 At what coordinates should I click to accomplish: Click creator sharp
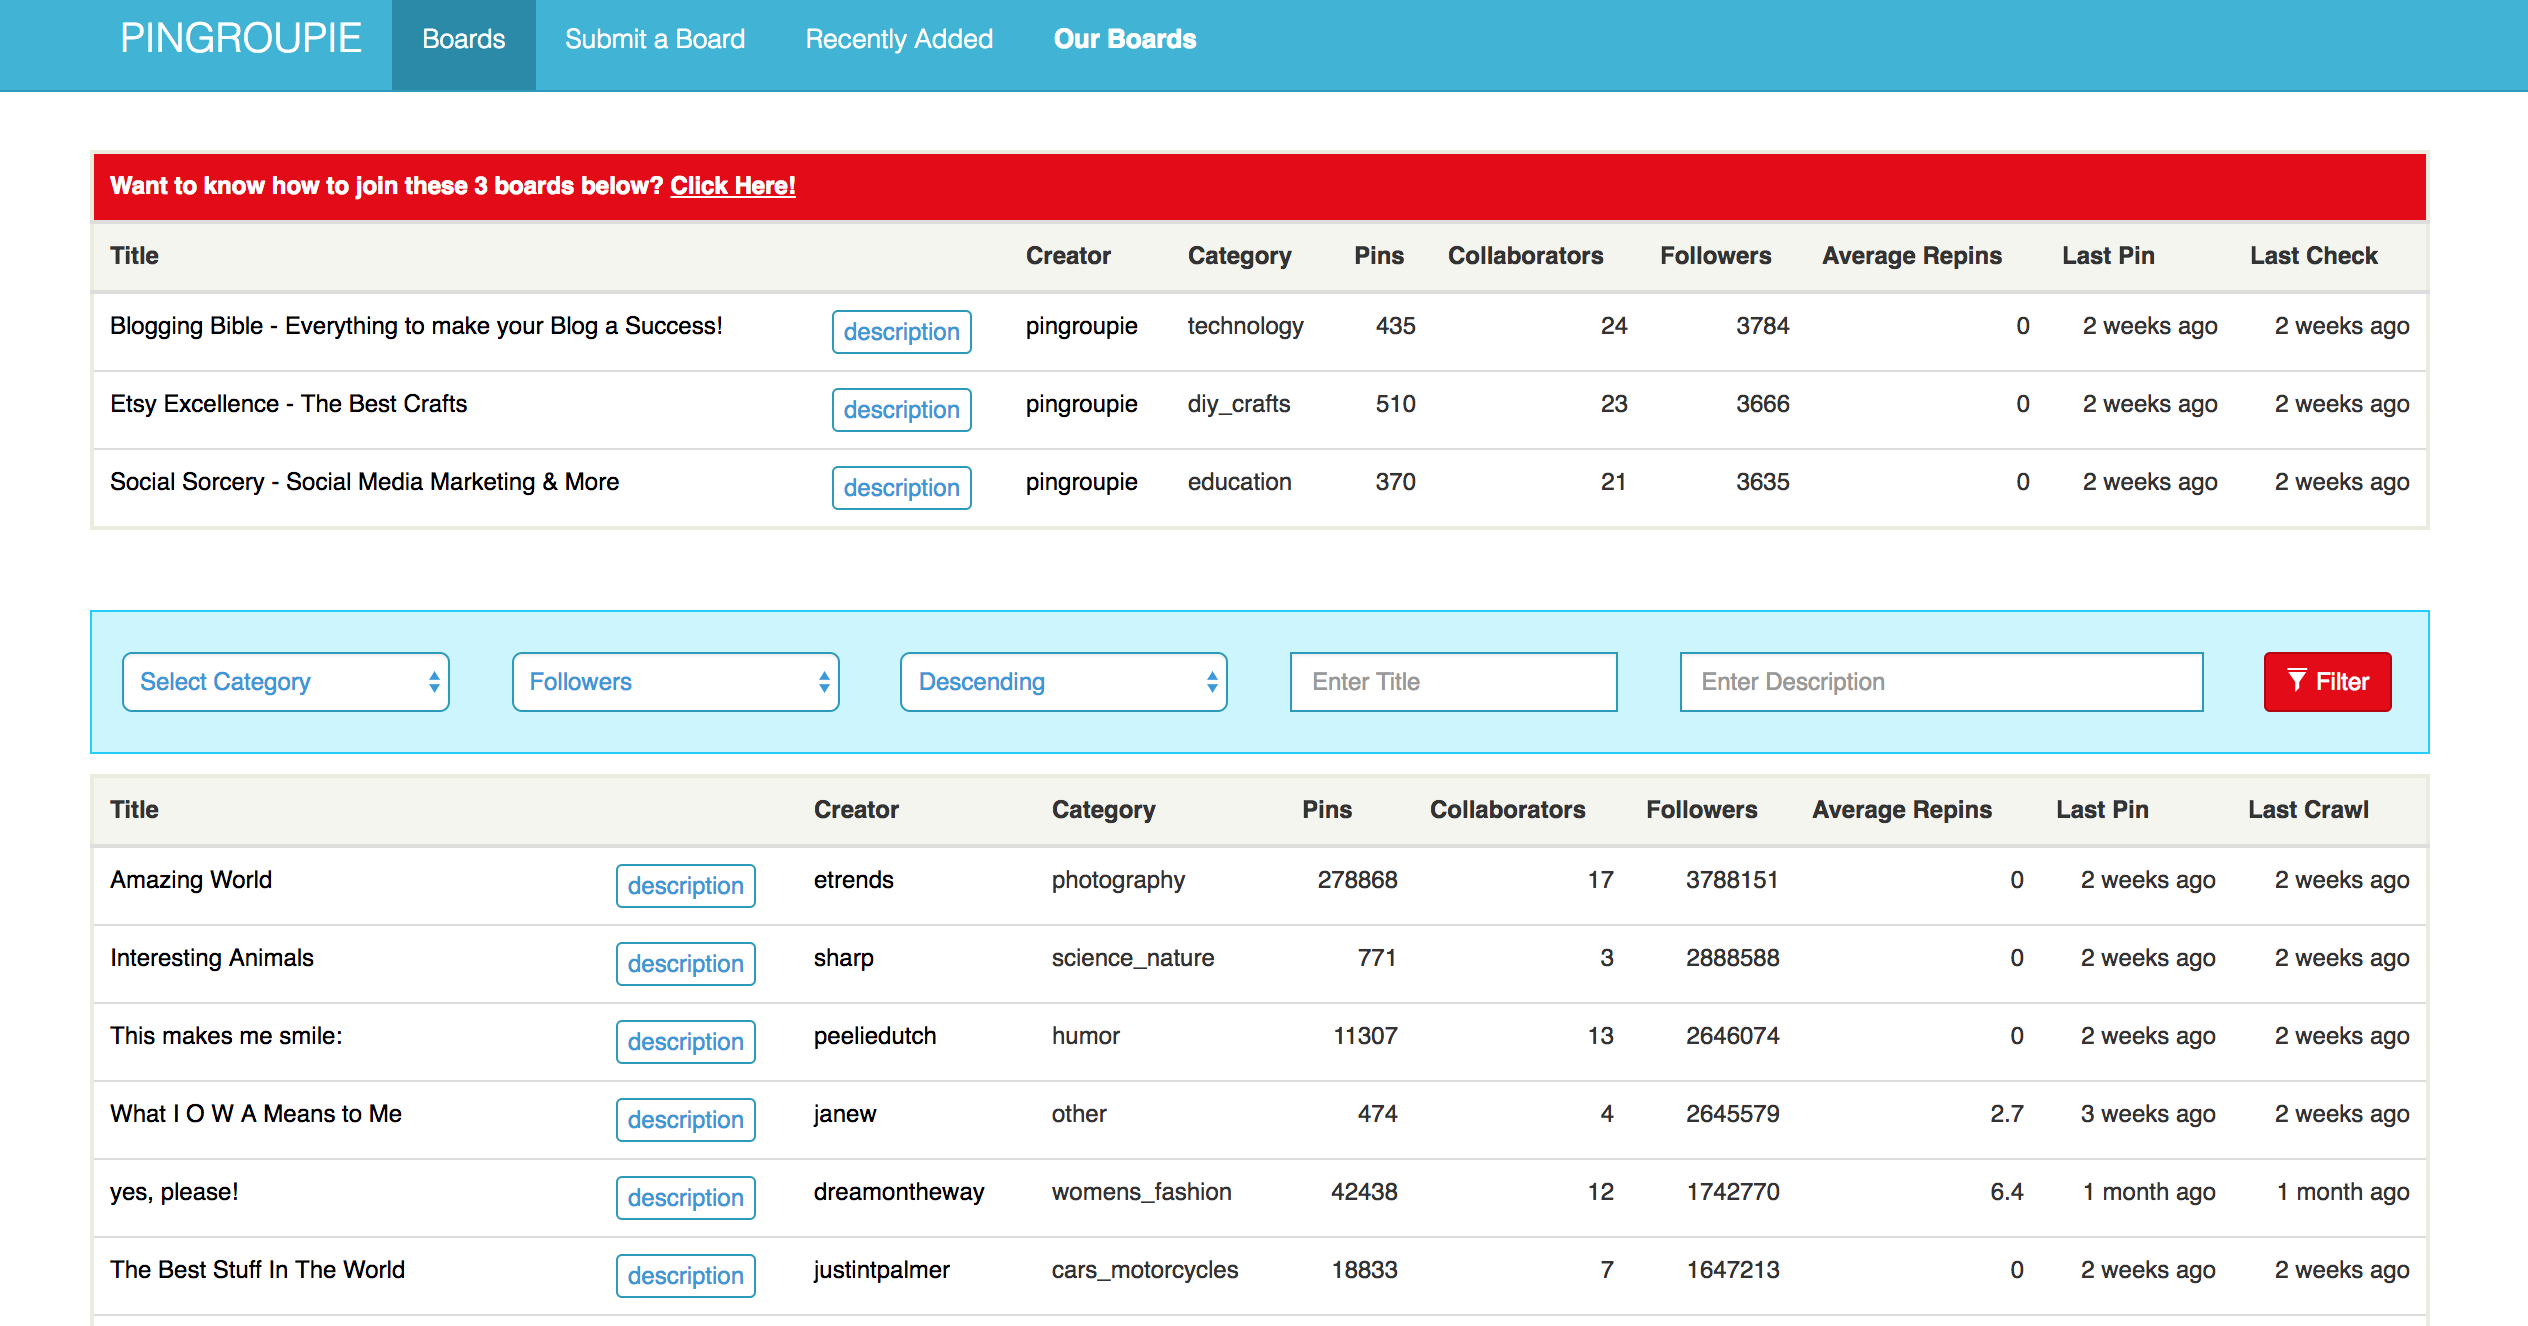tap(844, 958)
